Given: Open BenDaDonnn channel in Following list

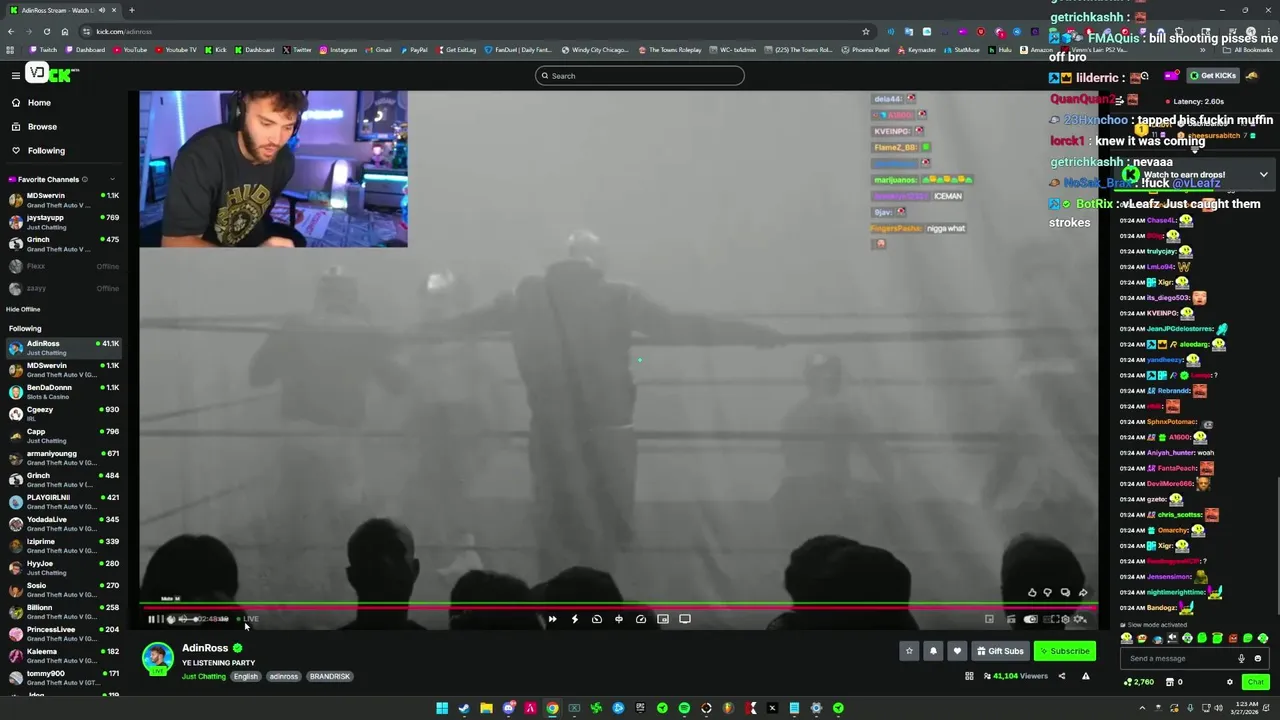Looking at the screenshot, I should coord(64,392).
